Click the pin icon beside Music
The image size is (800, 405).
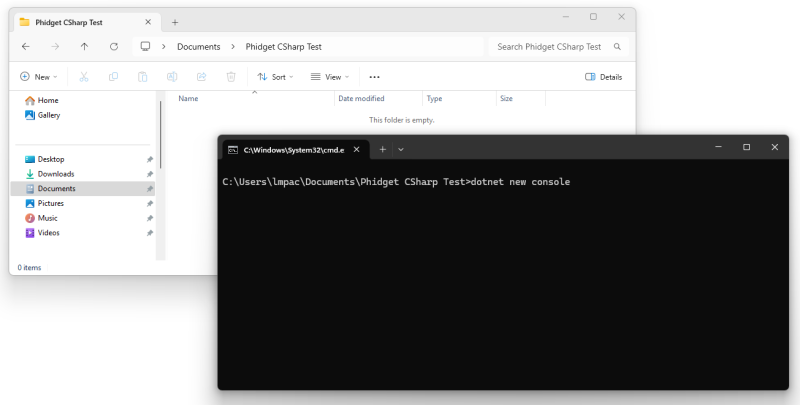[x=149, y=219]
